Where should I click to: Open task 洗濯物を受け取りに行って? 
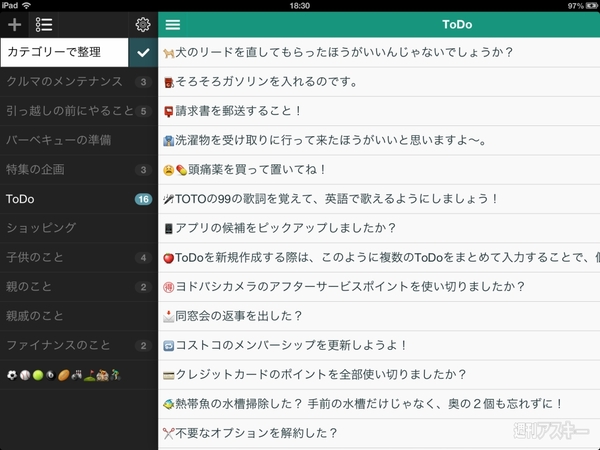(379, 140)
